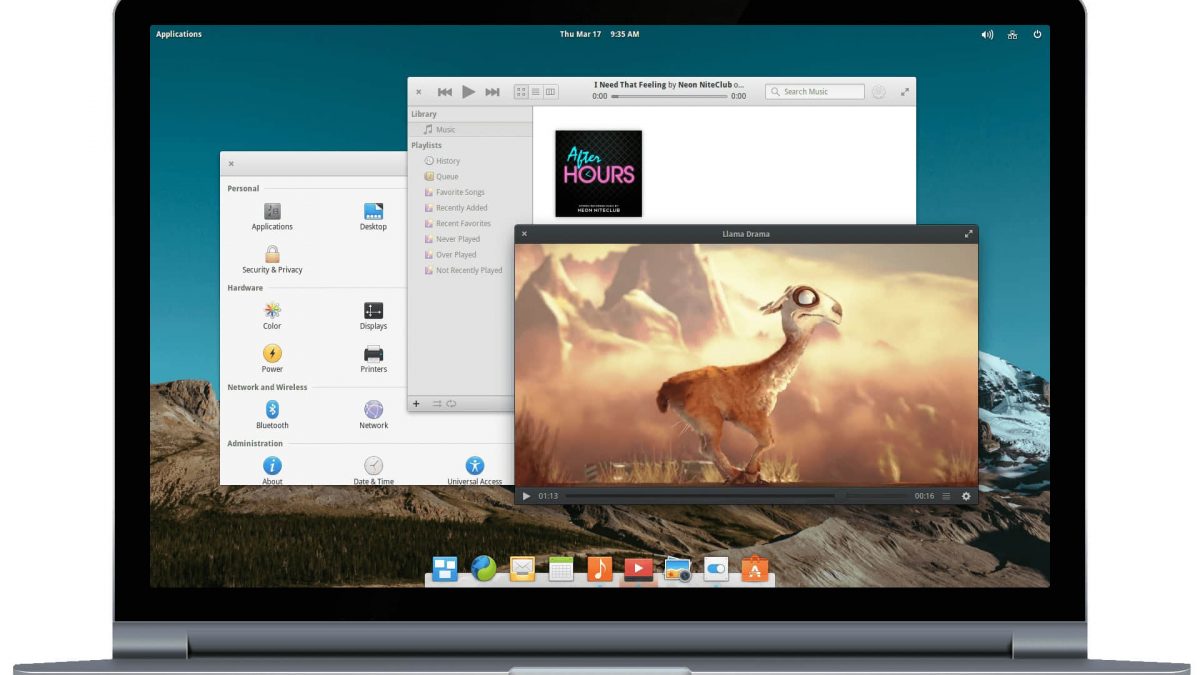This screenshot has width=1200, height=675.
Task: Launch Calendar from the dock
Action: point(561,569)
